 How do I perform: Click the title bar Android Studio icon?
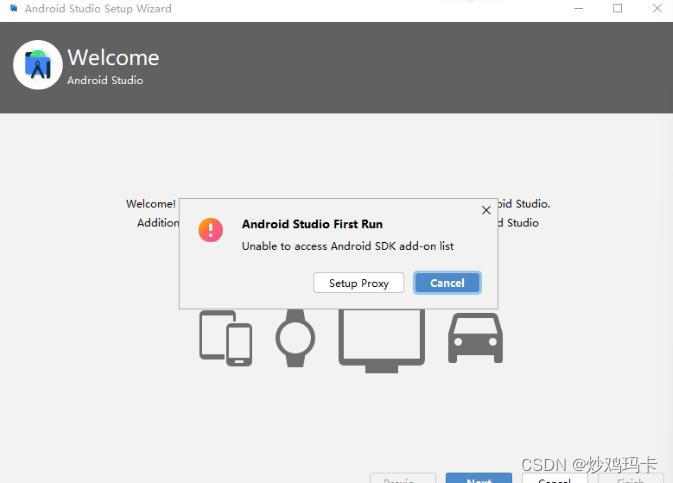click(x=14, y=8)
